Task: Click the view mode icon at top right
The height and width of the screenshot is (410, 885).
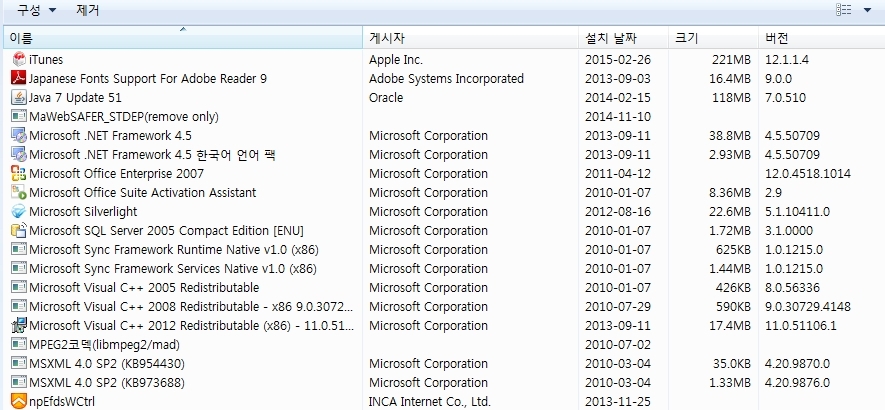Action: (844, 10)
